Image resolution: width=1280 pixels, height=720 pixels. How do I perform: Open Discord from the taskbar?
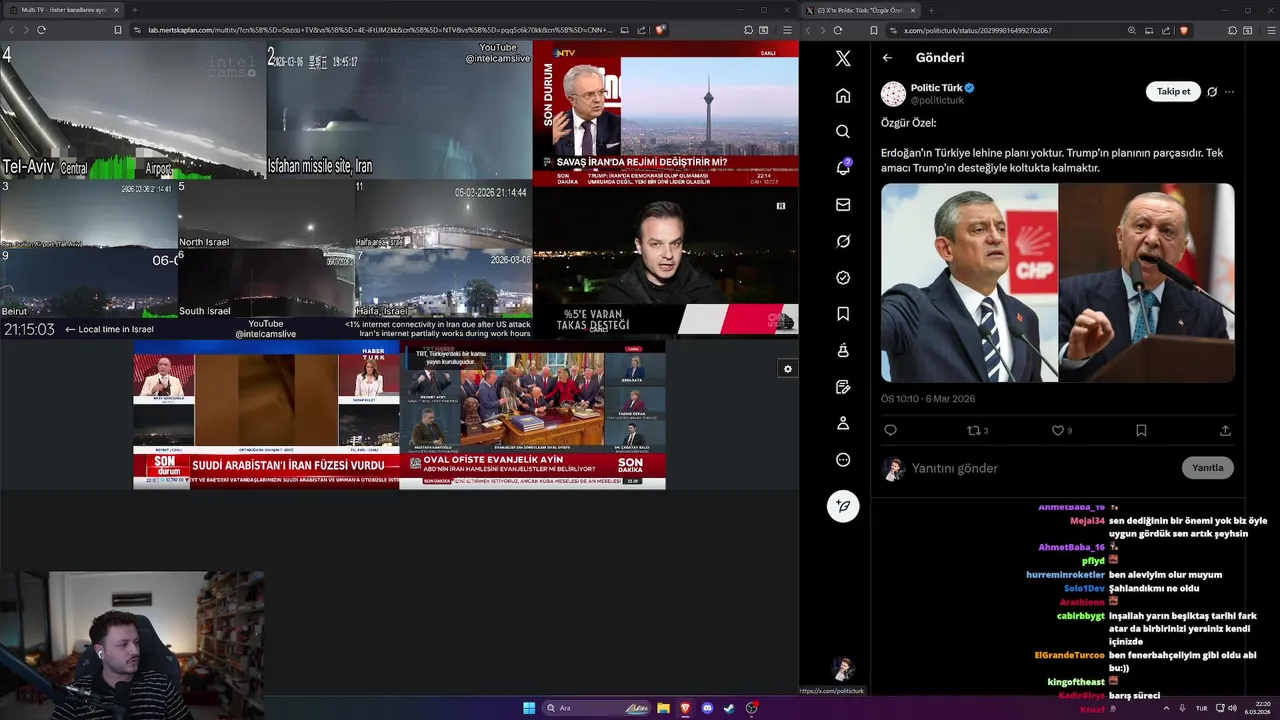[708, 708]
